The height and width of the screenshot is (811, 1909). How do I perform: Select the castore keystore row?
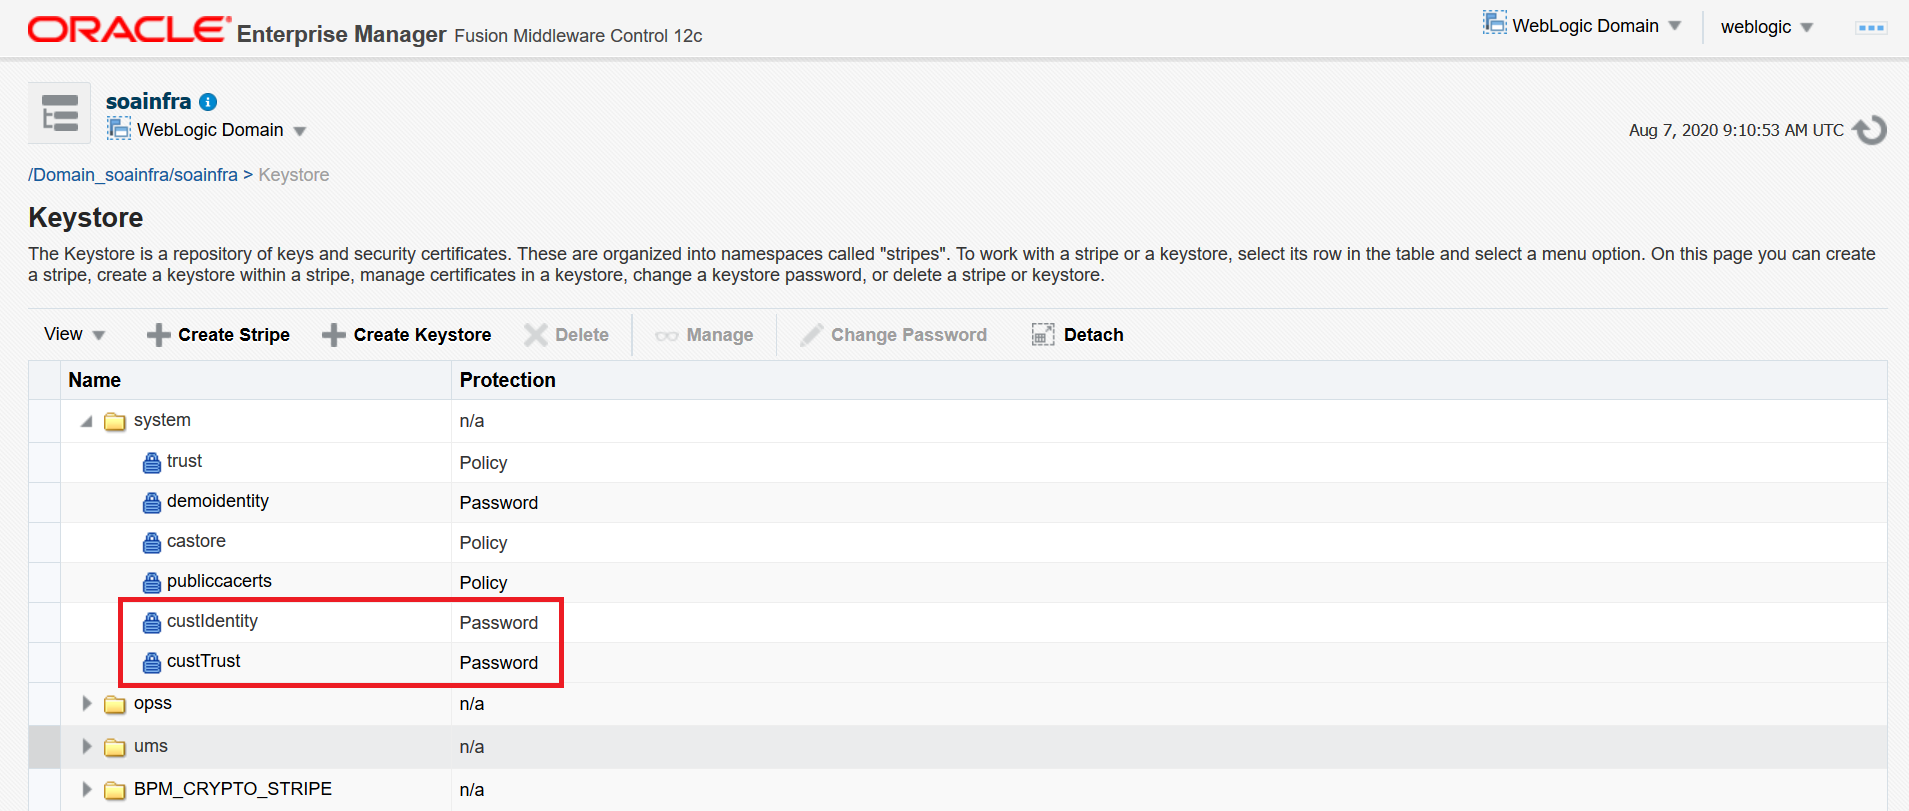(958, 542)
